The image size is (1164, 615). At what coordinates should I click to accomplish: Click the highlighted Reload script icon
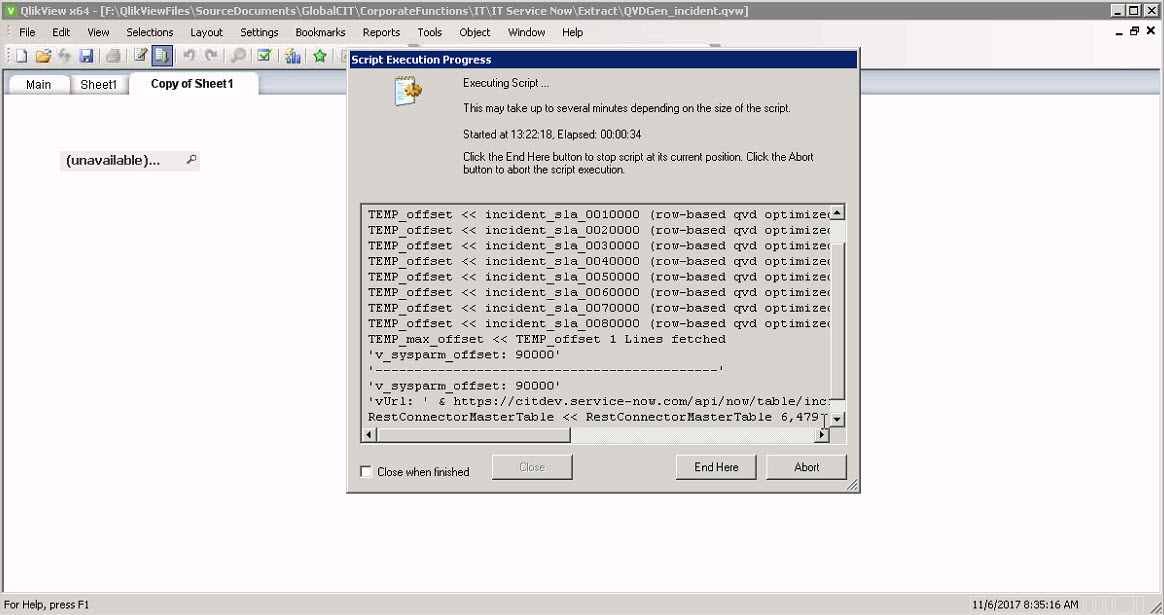(162, 56)
